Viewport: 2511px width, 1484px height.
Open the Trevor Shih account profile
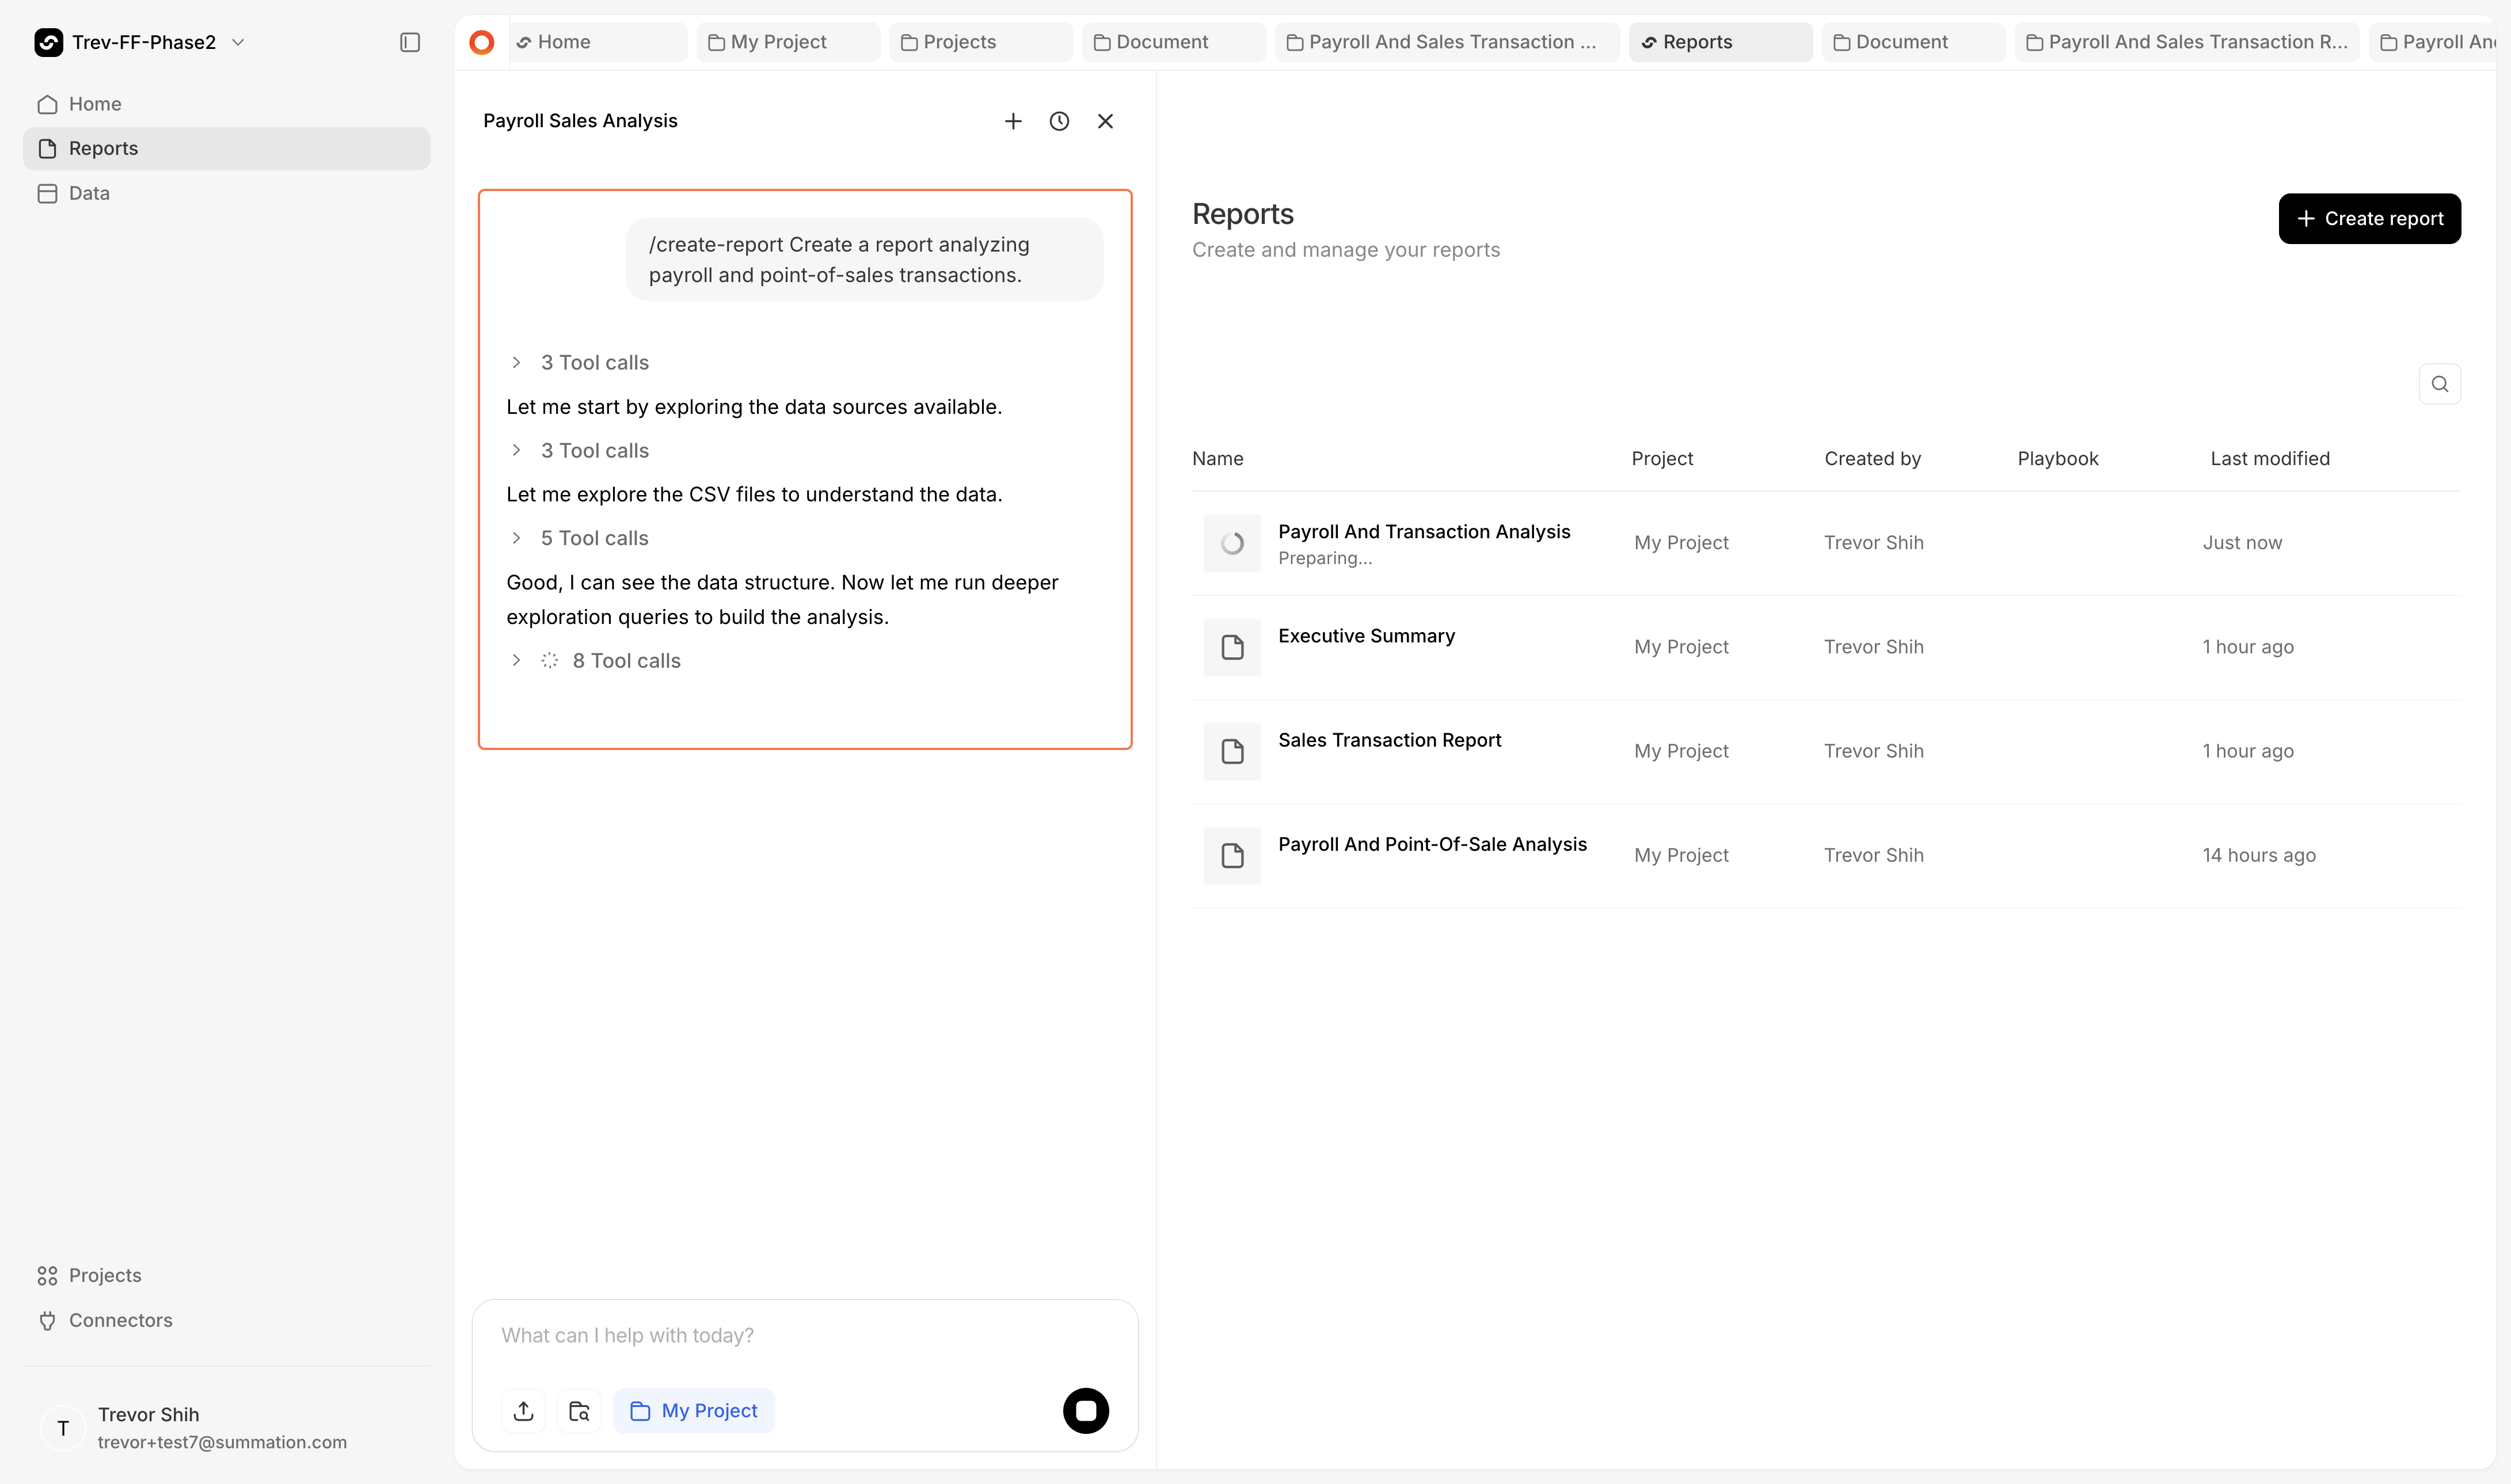click(227, 1427)
